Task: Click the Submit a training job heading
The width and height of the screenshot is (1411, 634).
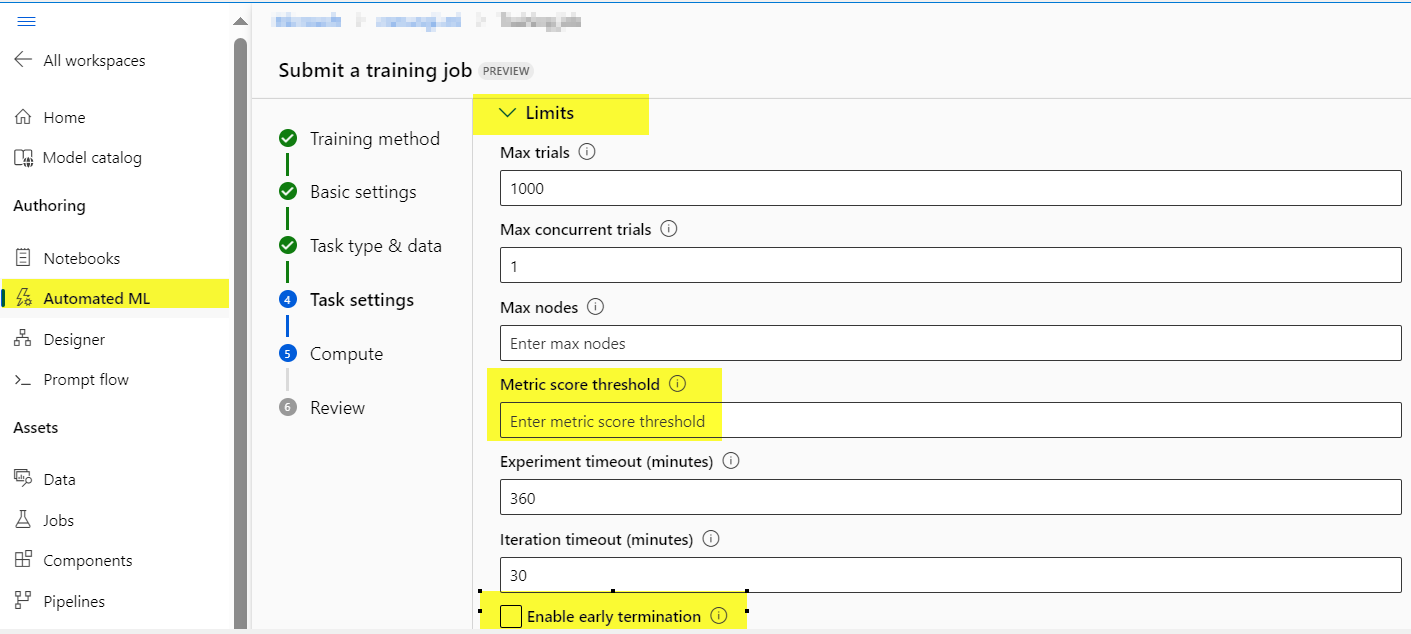Action: tap(376, 70)
